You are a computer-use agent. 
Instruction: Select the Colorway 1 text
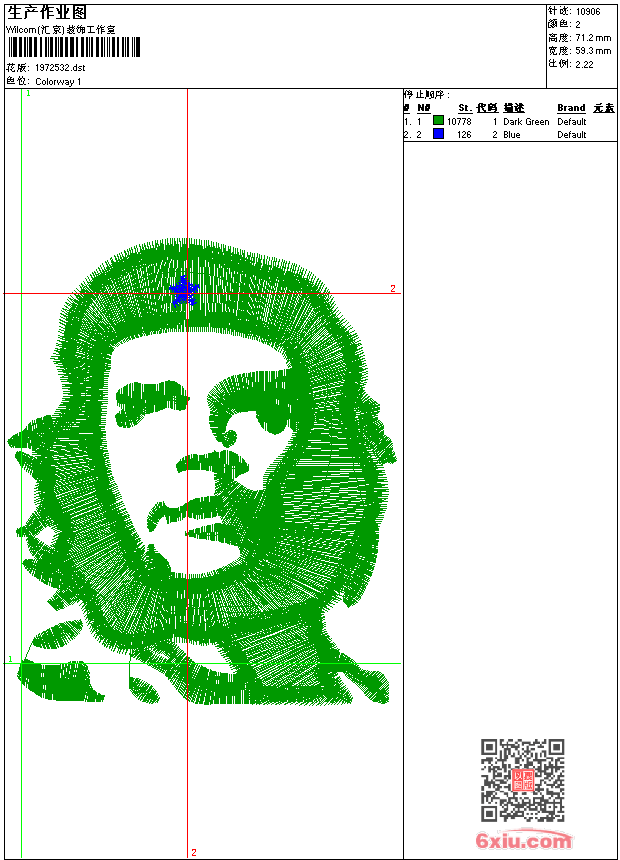pos(58,82)
